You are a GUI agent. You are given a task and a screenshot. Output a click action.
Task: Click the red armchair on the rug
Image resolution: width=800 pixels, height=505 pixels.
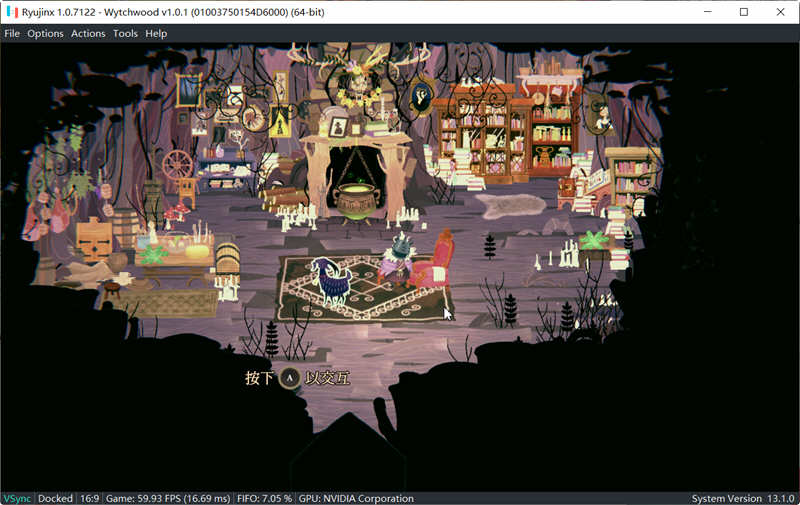[x=433, y=262]
